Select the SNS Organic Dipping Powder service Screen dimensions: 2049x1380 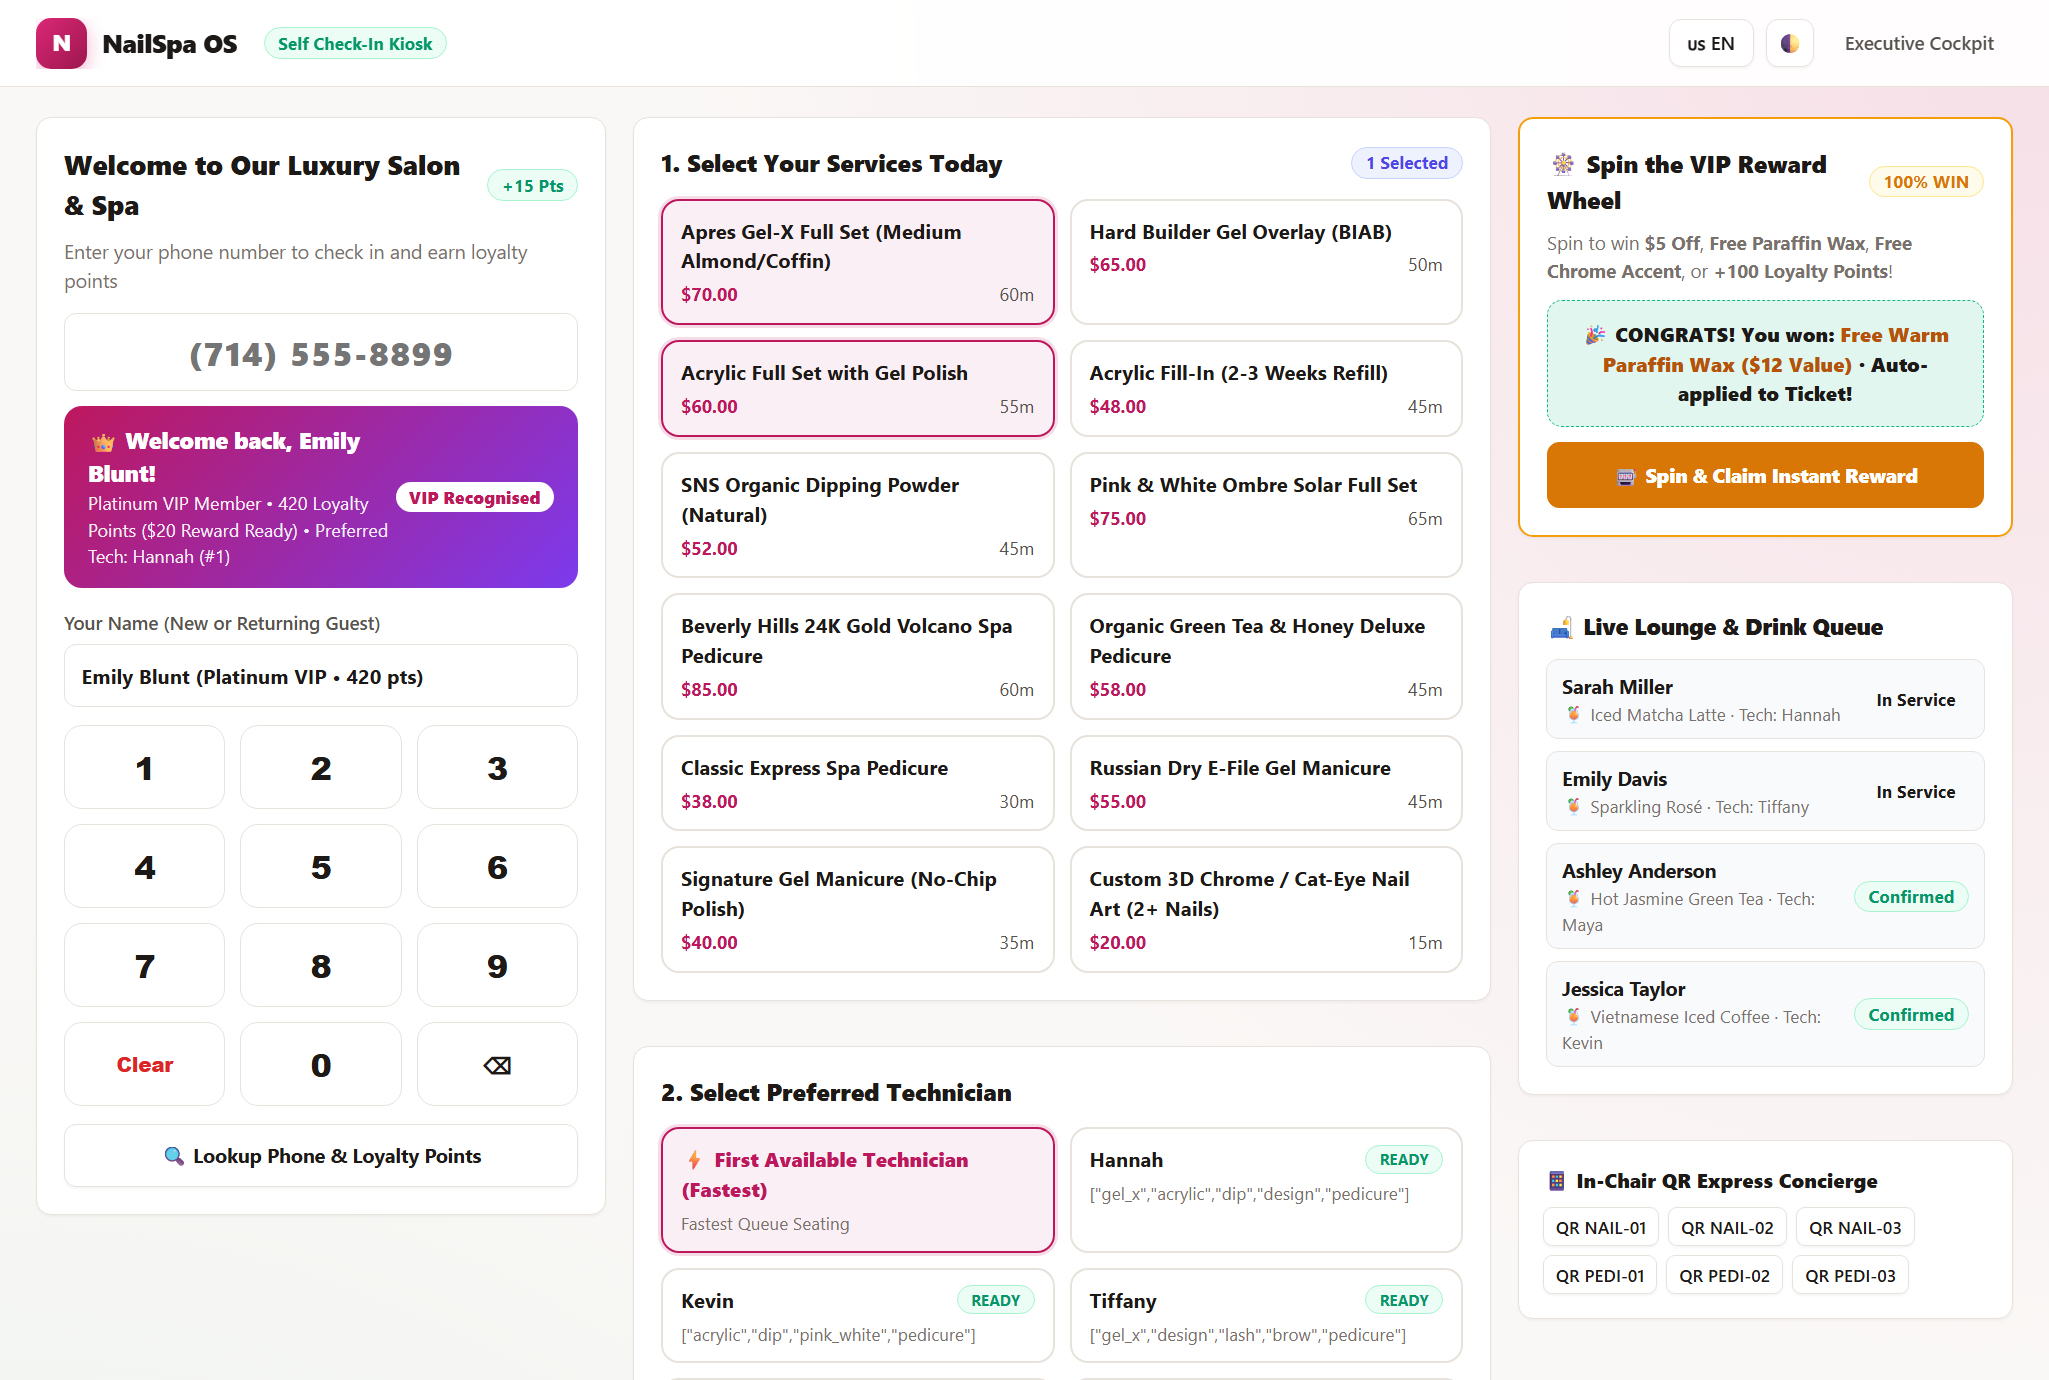858,515
